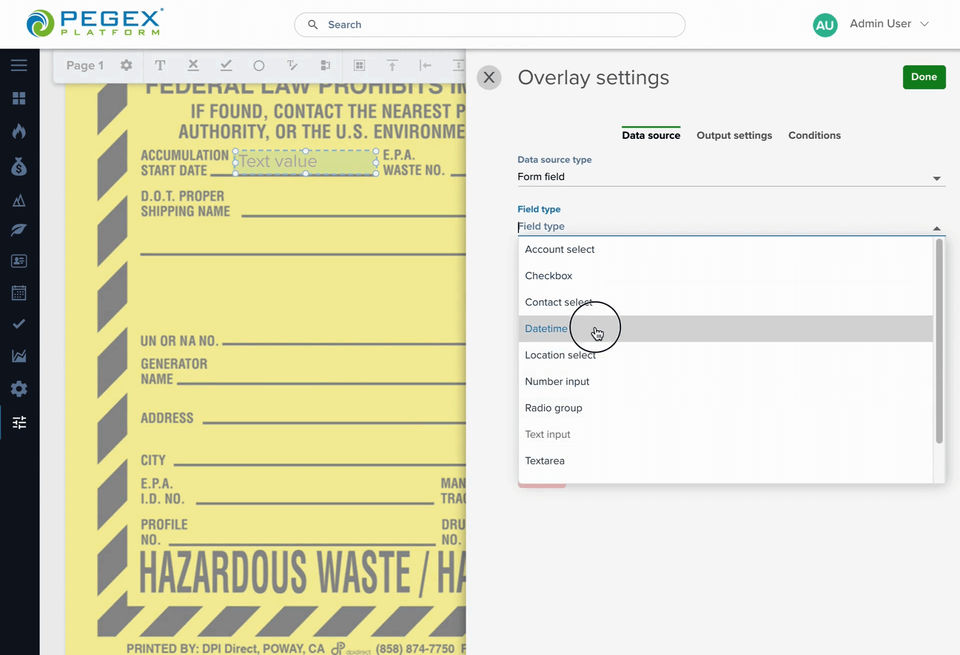Select the Text value overlay box on label
This screenshot has width=960, height=655.
[306, 162]
